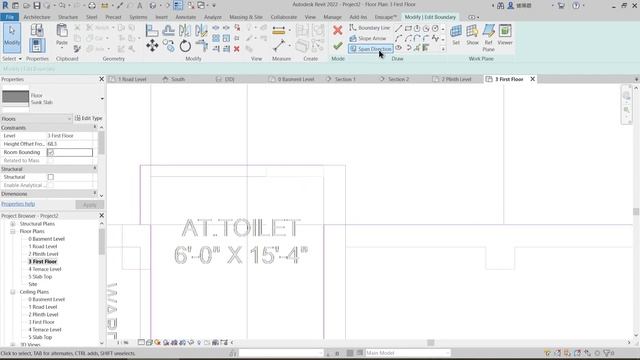640x360 pixels.
Task: Choose Mirror Draw Axis tool
Action: point(201,31)
